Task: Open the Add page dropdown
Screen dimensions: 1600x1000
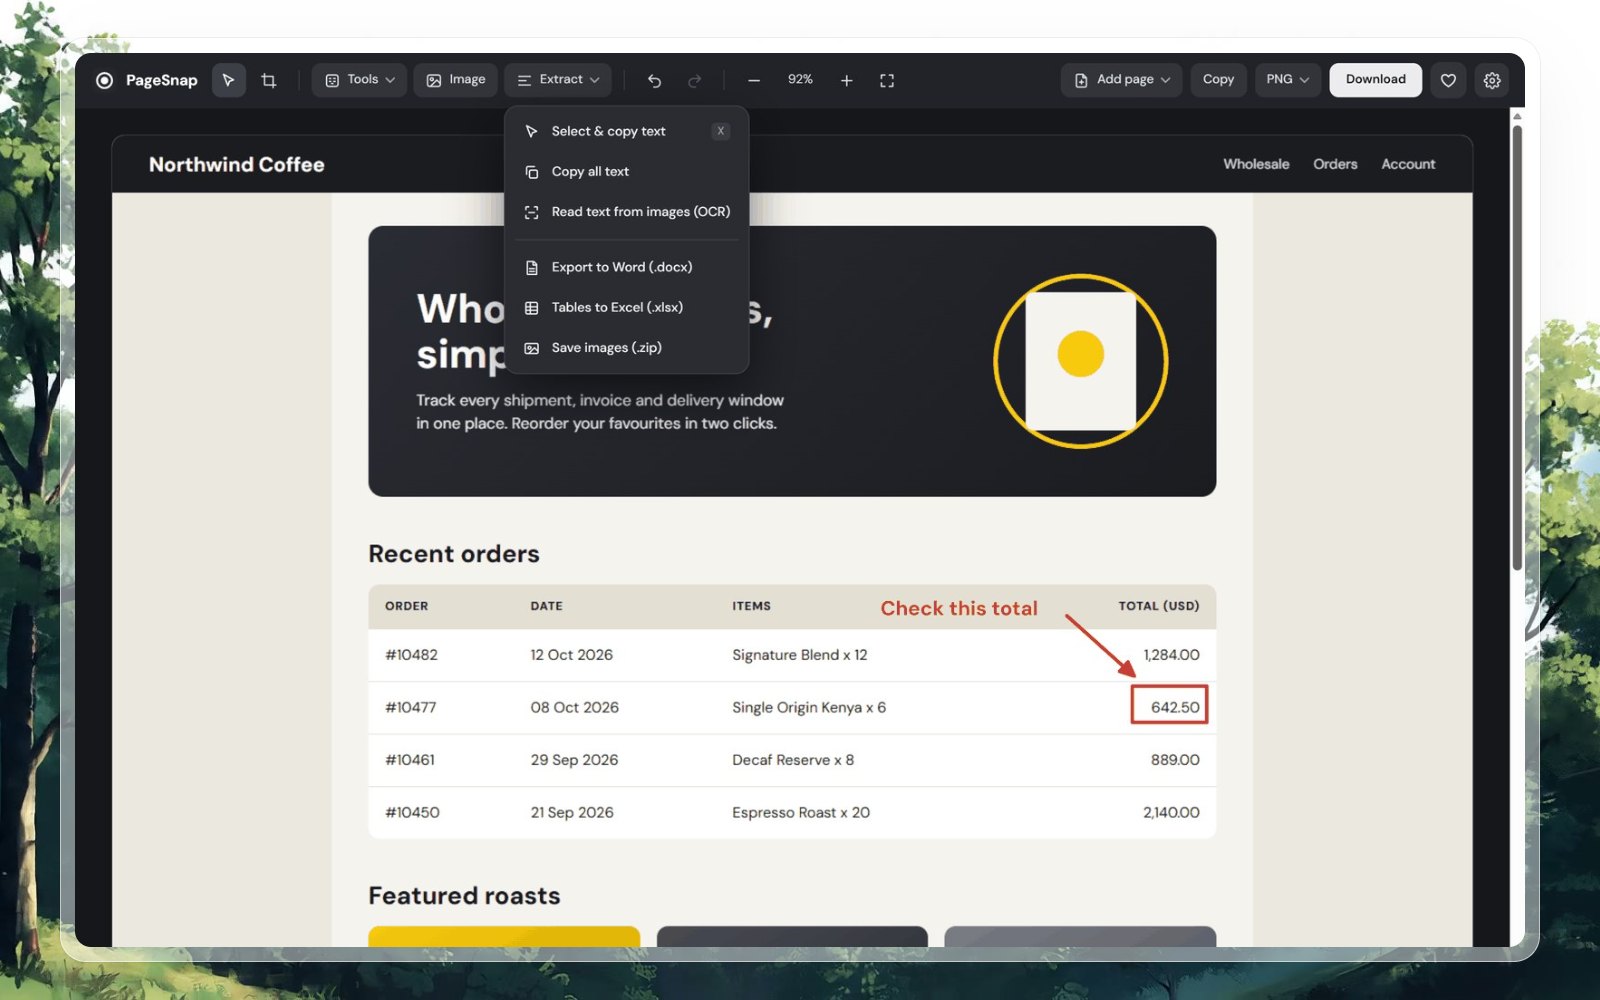Action: coord(1121,80)
